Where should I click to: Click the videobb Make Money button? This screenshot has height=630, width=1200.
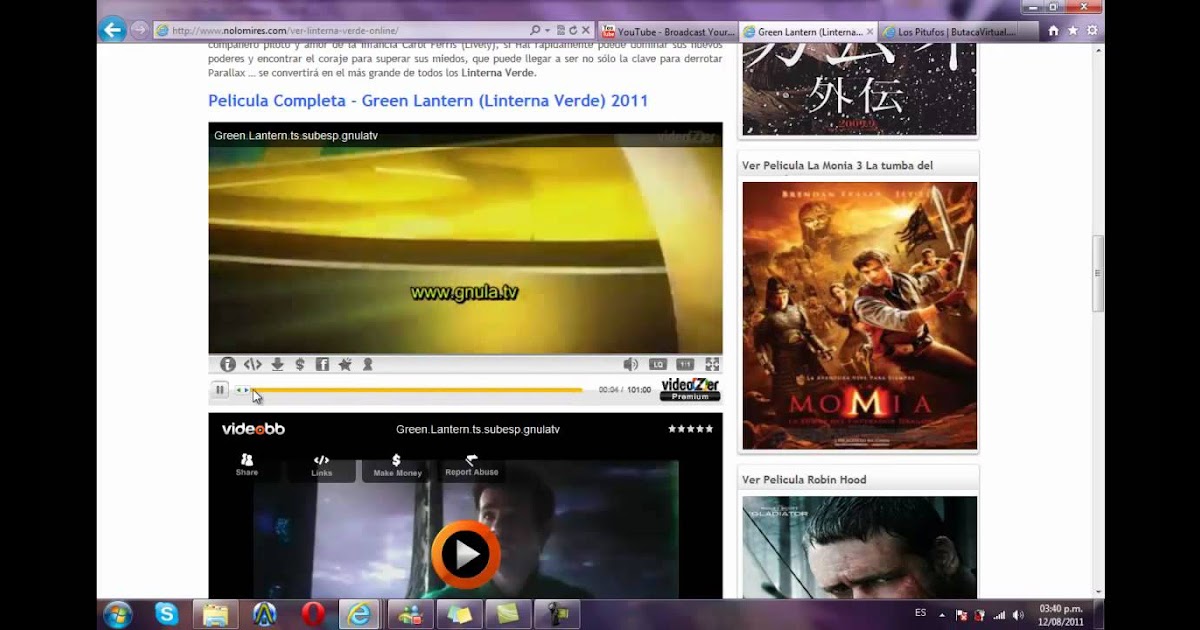(397, 466)
